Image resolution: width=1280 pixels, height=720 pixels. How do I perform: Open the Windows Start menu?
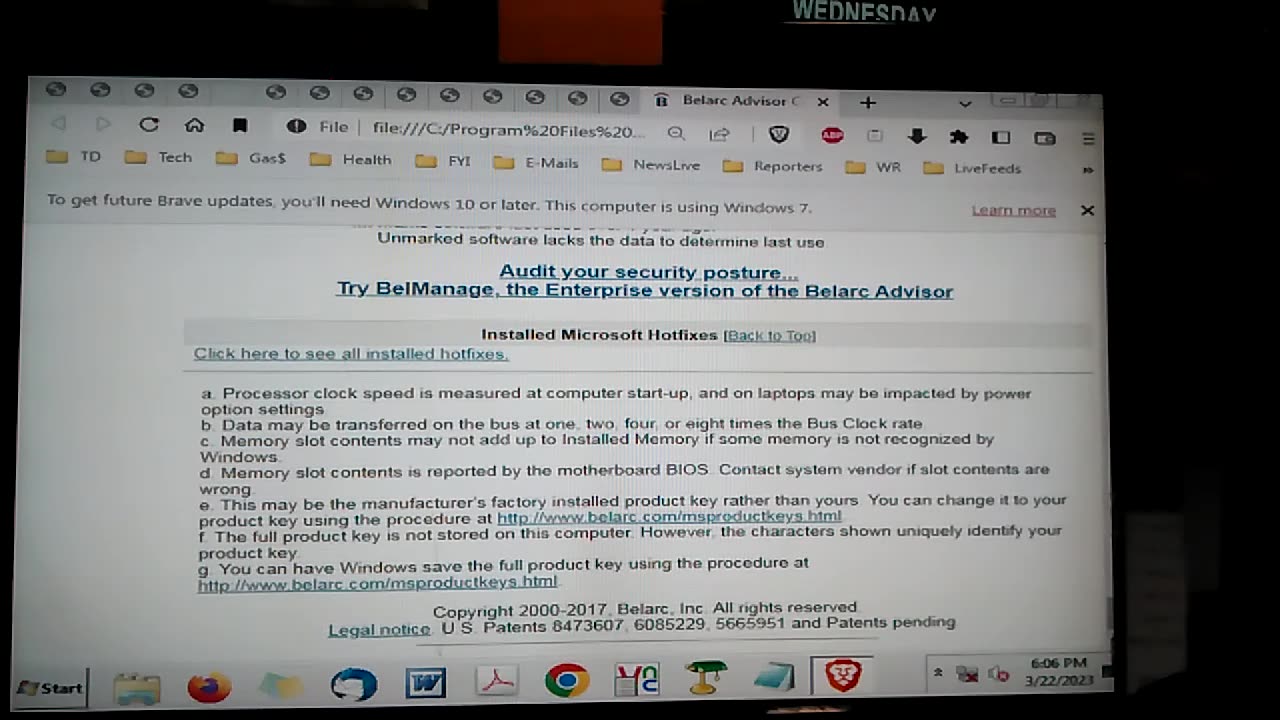[50, 687]
